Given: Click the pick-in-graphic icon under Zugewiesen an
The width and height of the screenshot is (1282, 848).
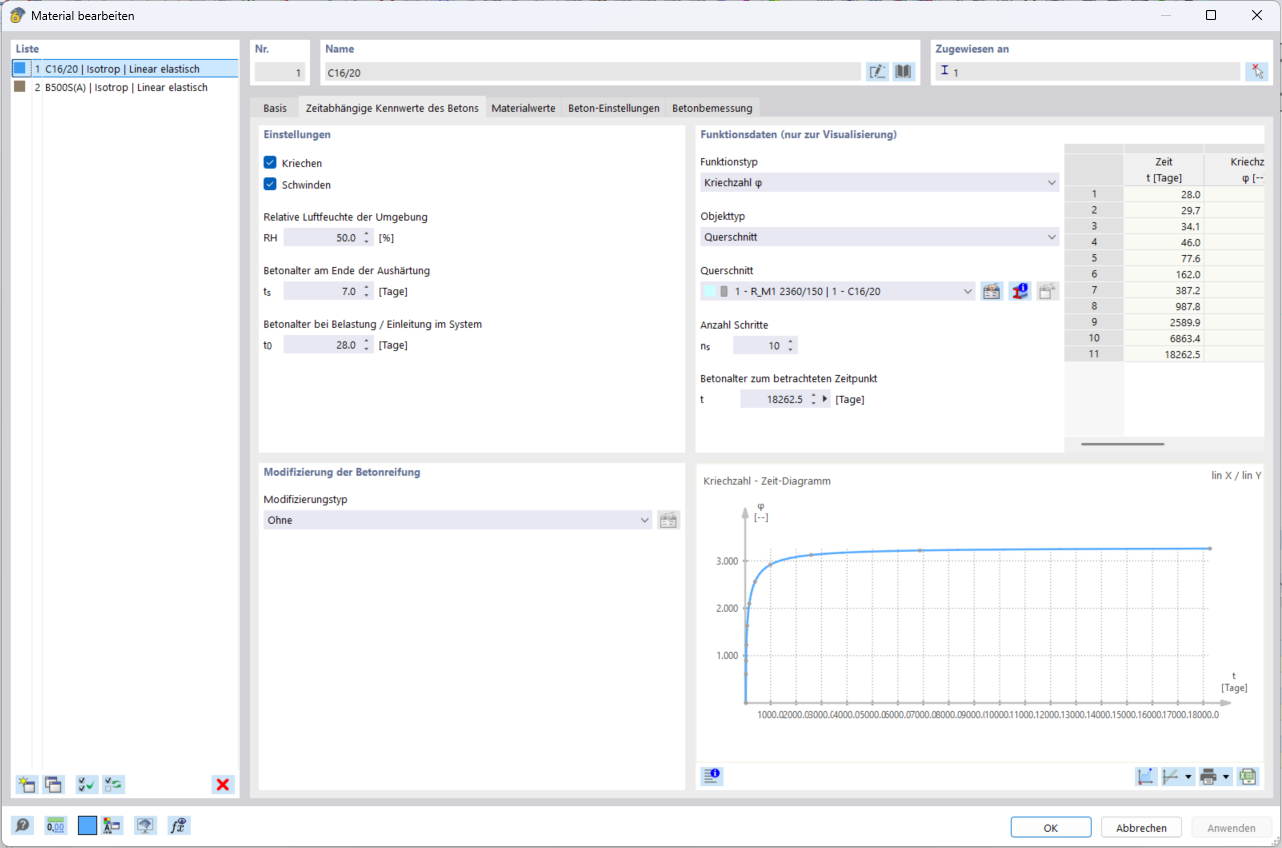Looking at the screenshot, I should [x=1257, y=72].
